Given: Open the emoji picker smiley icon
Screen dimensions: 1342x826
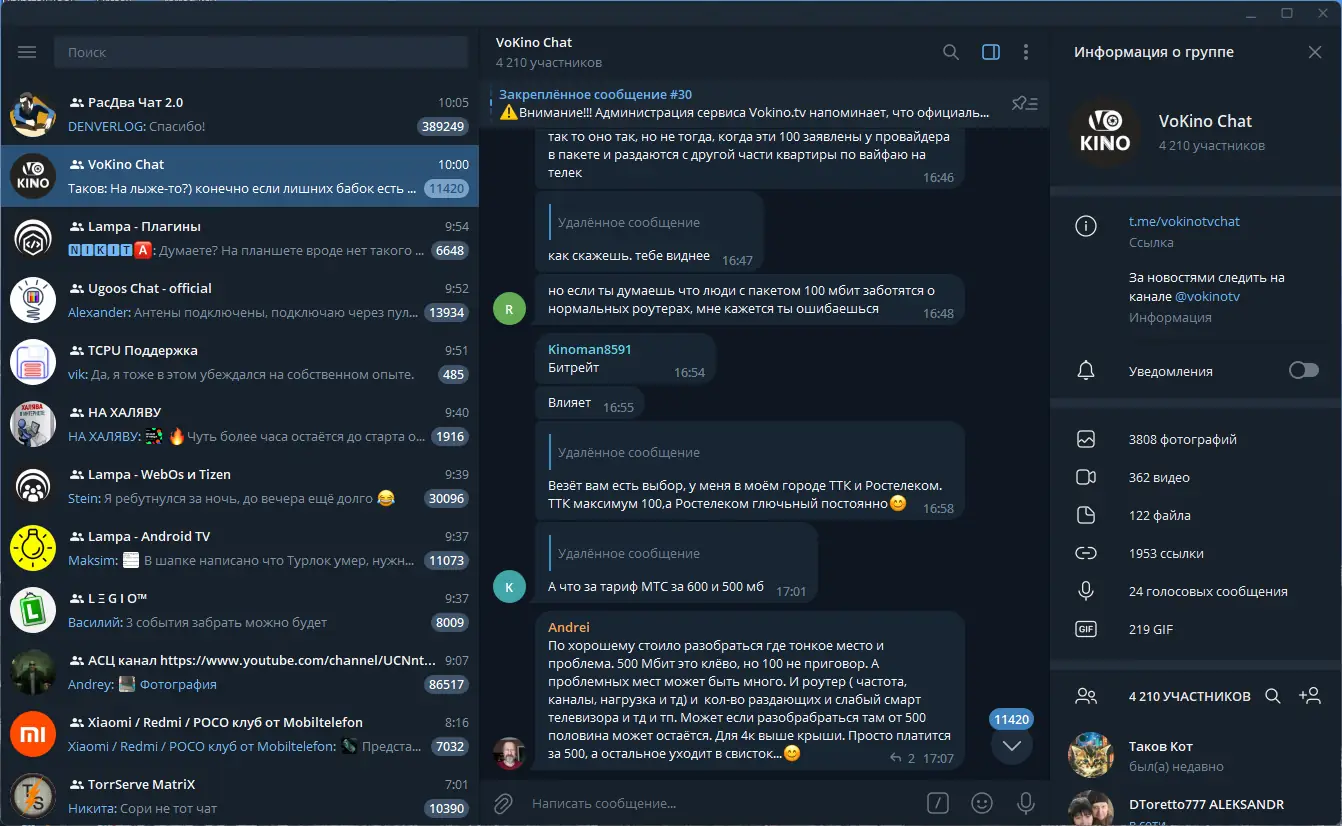Looking at the screenshot, I should (x=983, y=803).
